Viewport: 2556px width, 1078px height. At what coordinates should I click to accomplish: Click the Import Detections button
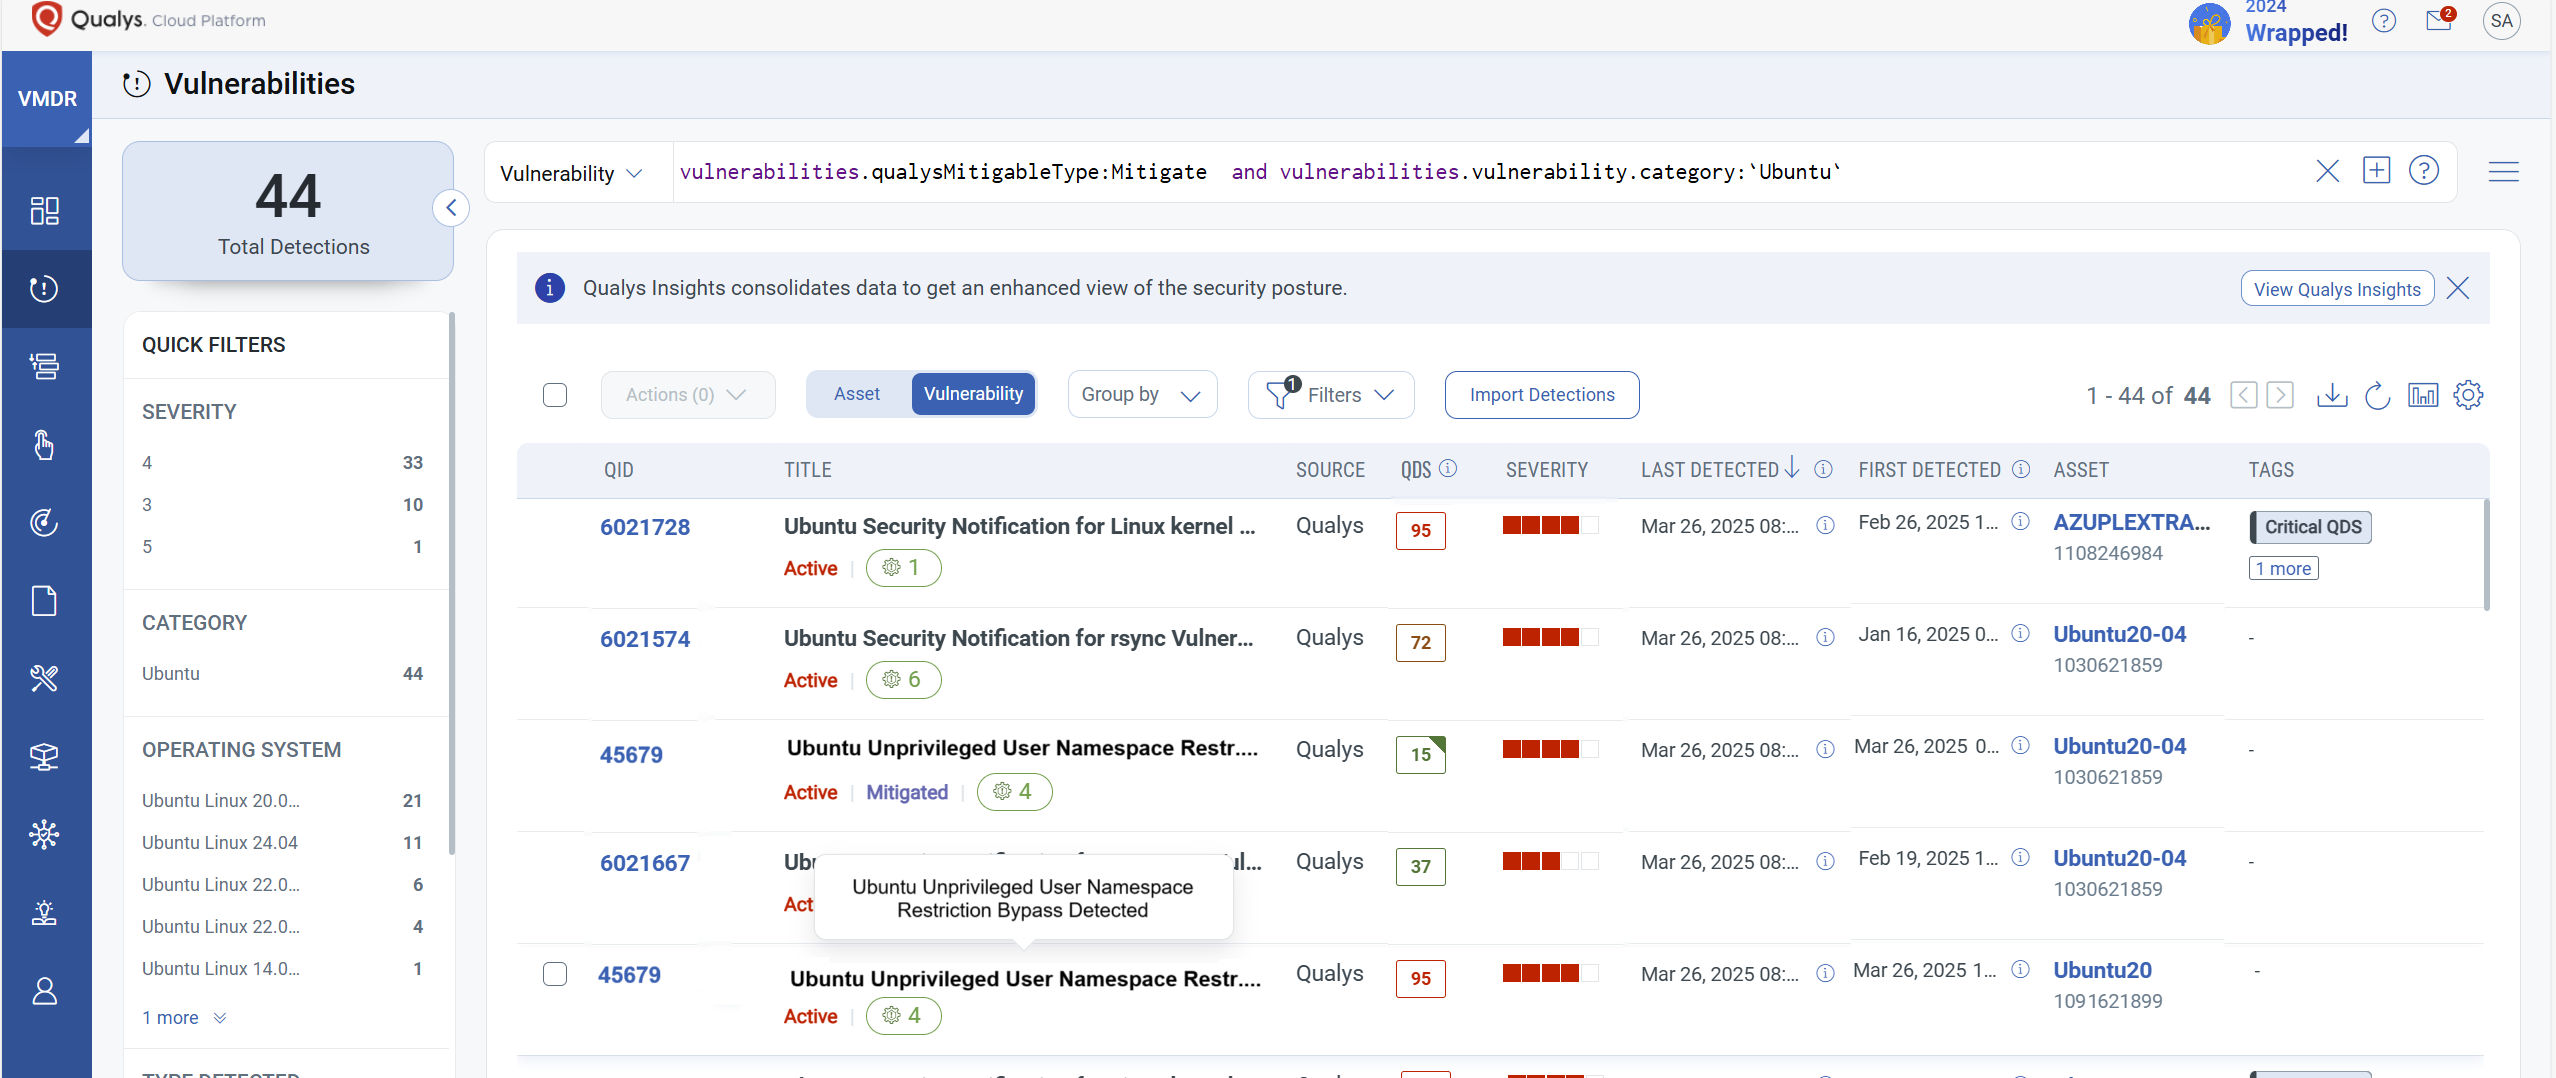1541,395
